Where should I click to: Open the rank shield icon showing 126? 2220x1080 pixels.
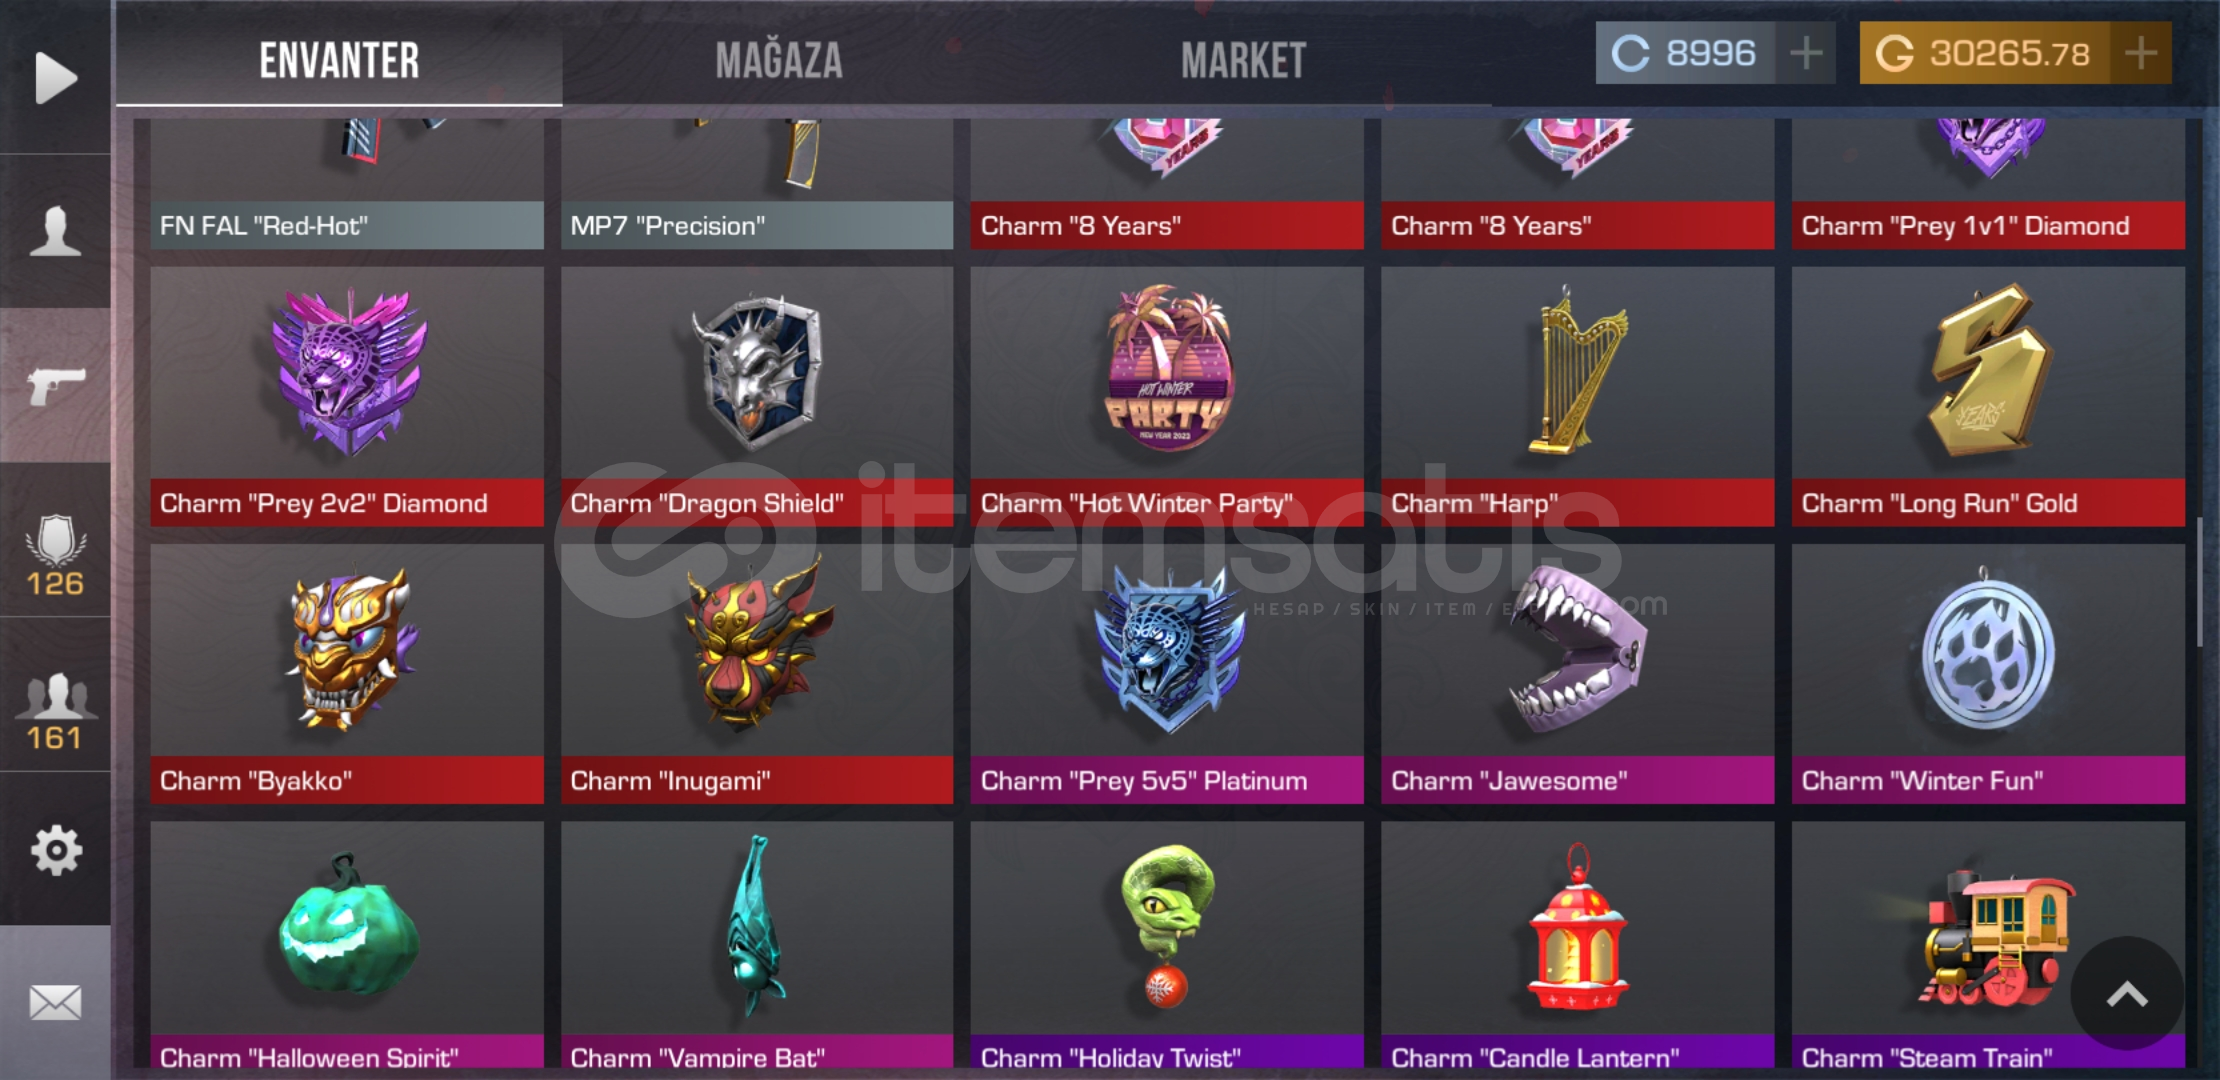point(56,555)
